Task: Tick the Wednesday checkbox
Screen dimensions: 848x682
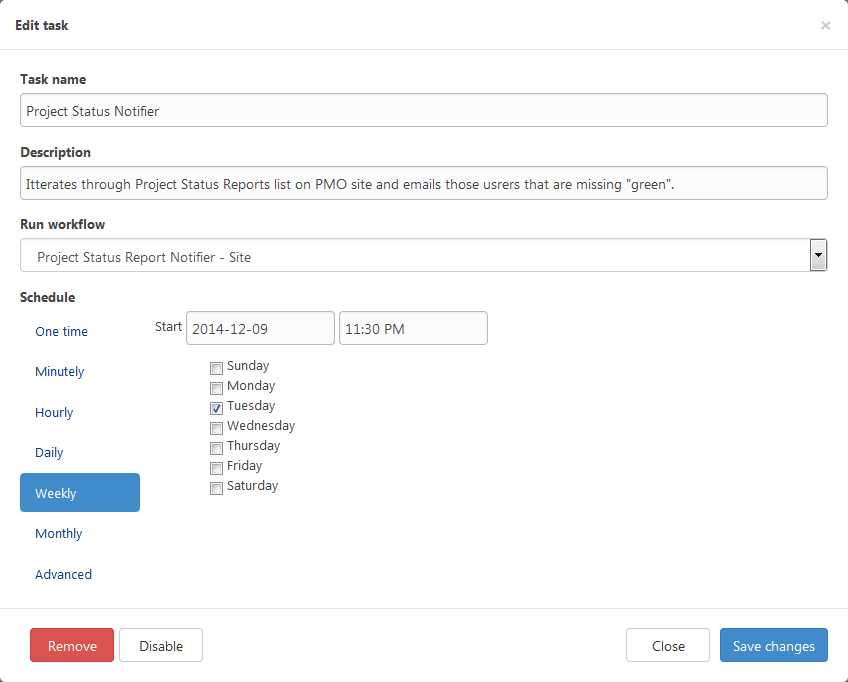Action: coord(216,428)
